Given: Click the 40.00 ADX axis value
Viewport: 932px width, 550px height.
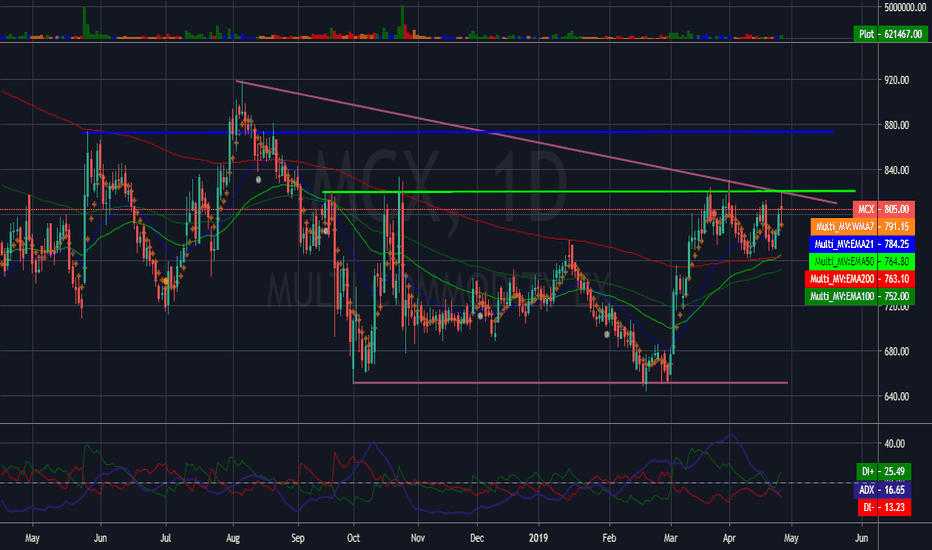Looking at the screenshot, I should pyautogui.click(x=895, y=444).
